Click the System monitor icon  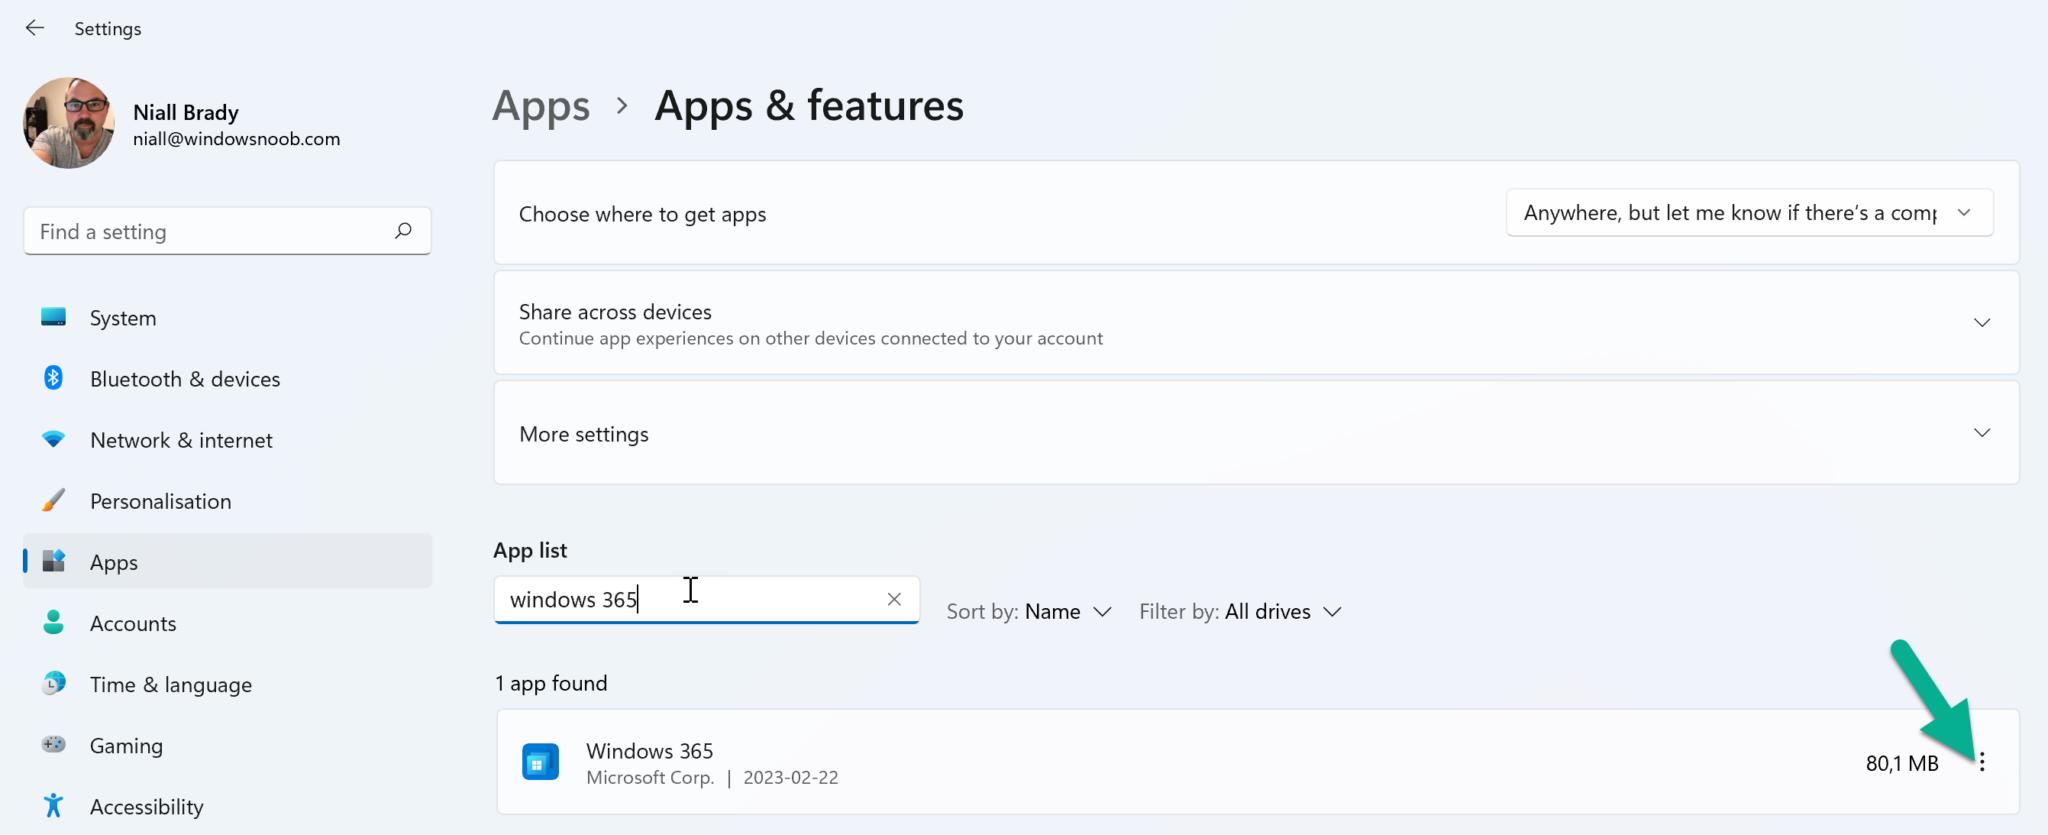tap(54, 317)
